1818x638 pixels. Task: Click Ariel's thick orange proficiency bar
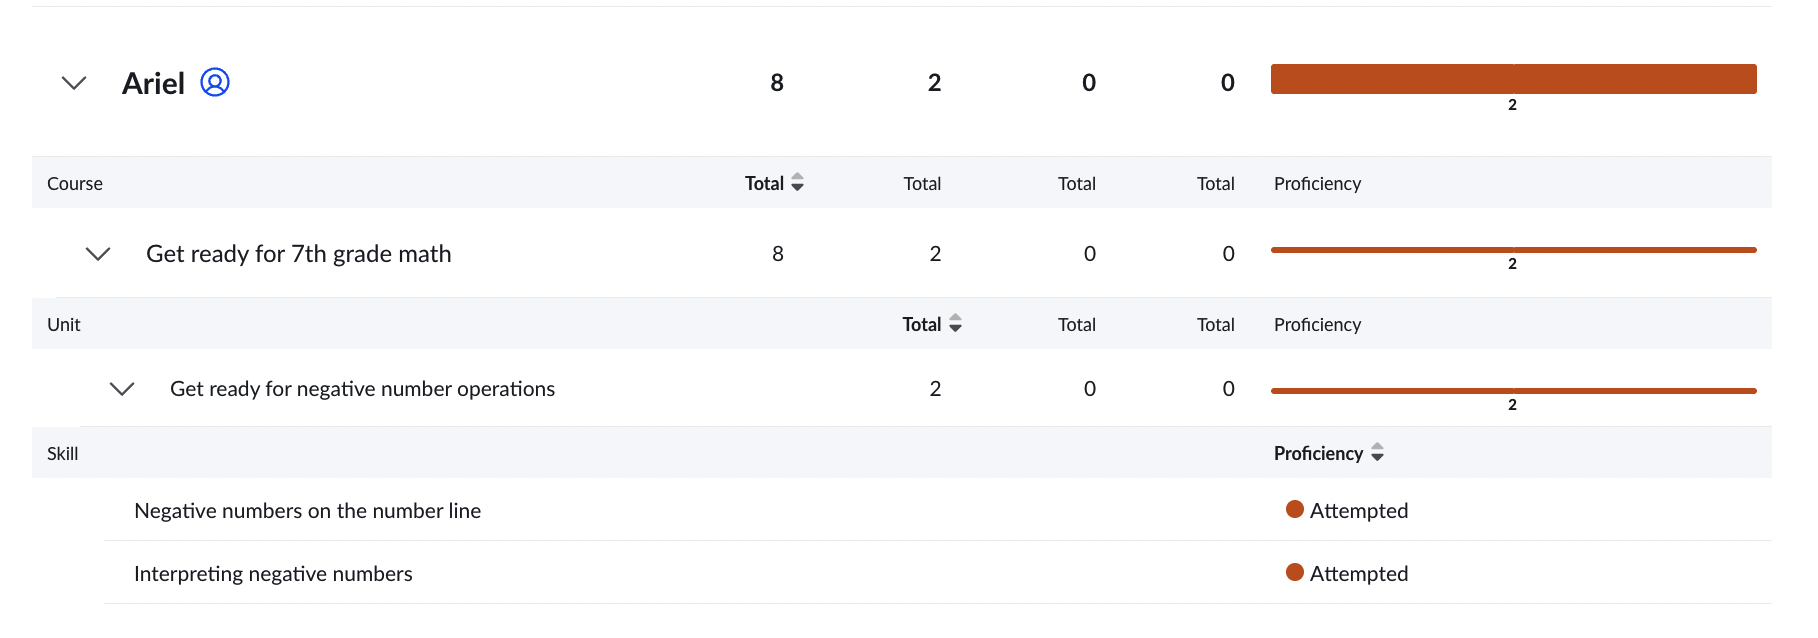coord(1513,79)
